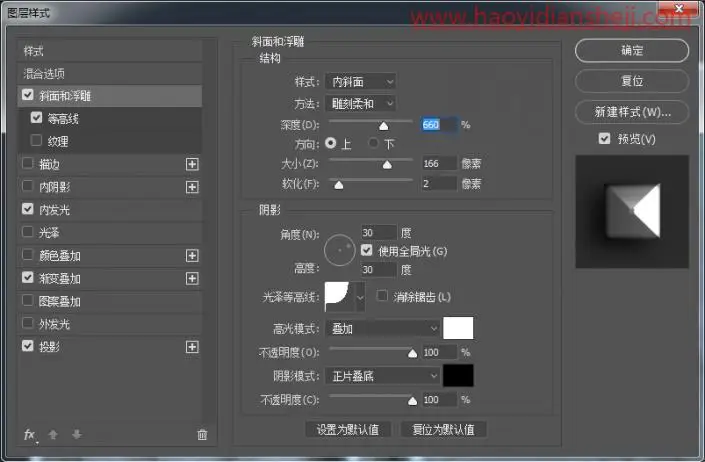
Task: Select 样式 in the left list
Action: pyautogui.click(x=110, y=51)
